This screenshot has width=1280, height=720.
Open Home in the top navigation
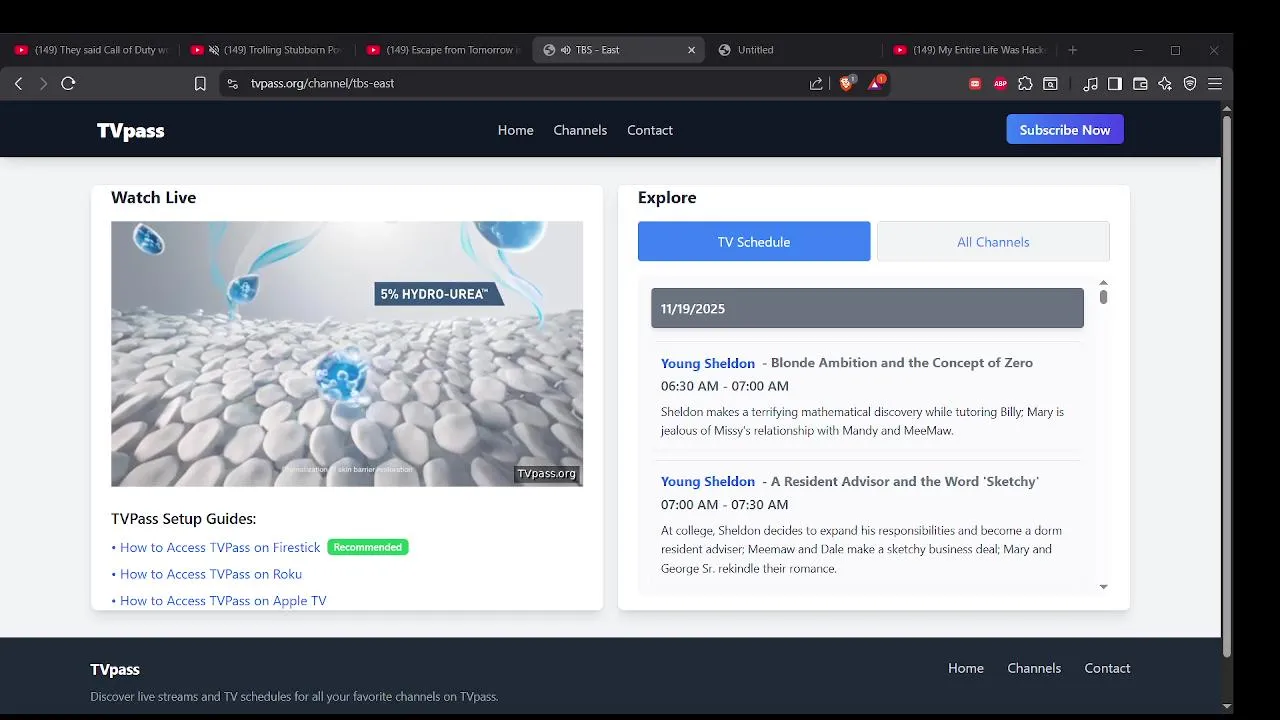pyautogui.click(x=516, y=131)
